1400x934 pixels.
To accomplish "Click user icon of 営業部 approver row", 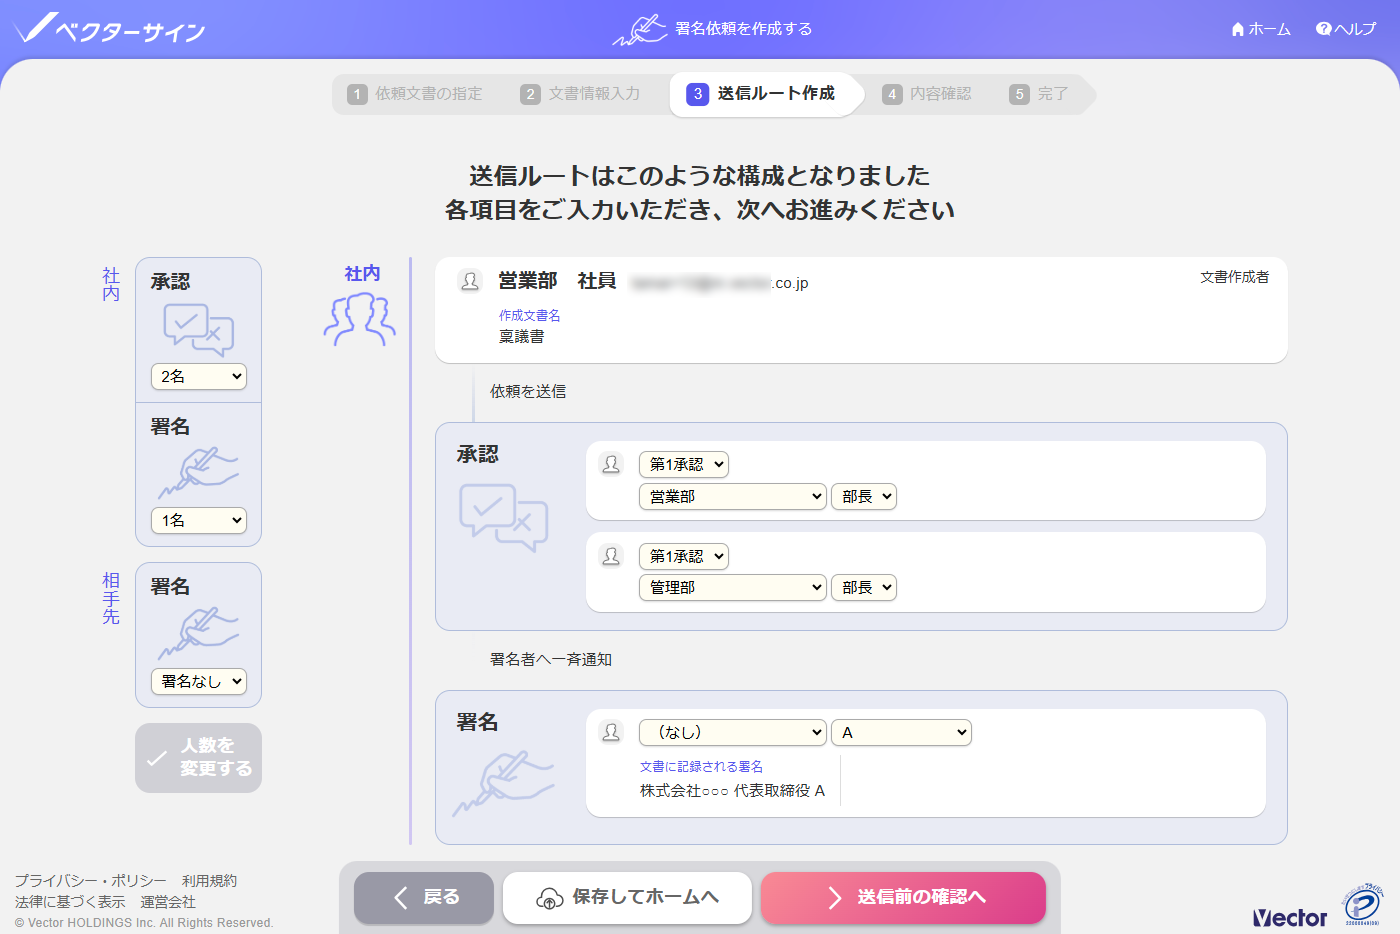I will [611, 464].
